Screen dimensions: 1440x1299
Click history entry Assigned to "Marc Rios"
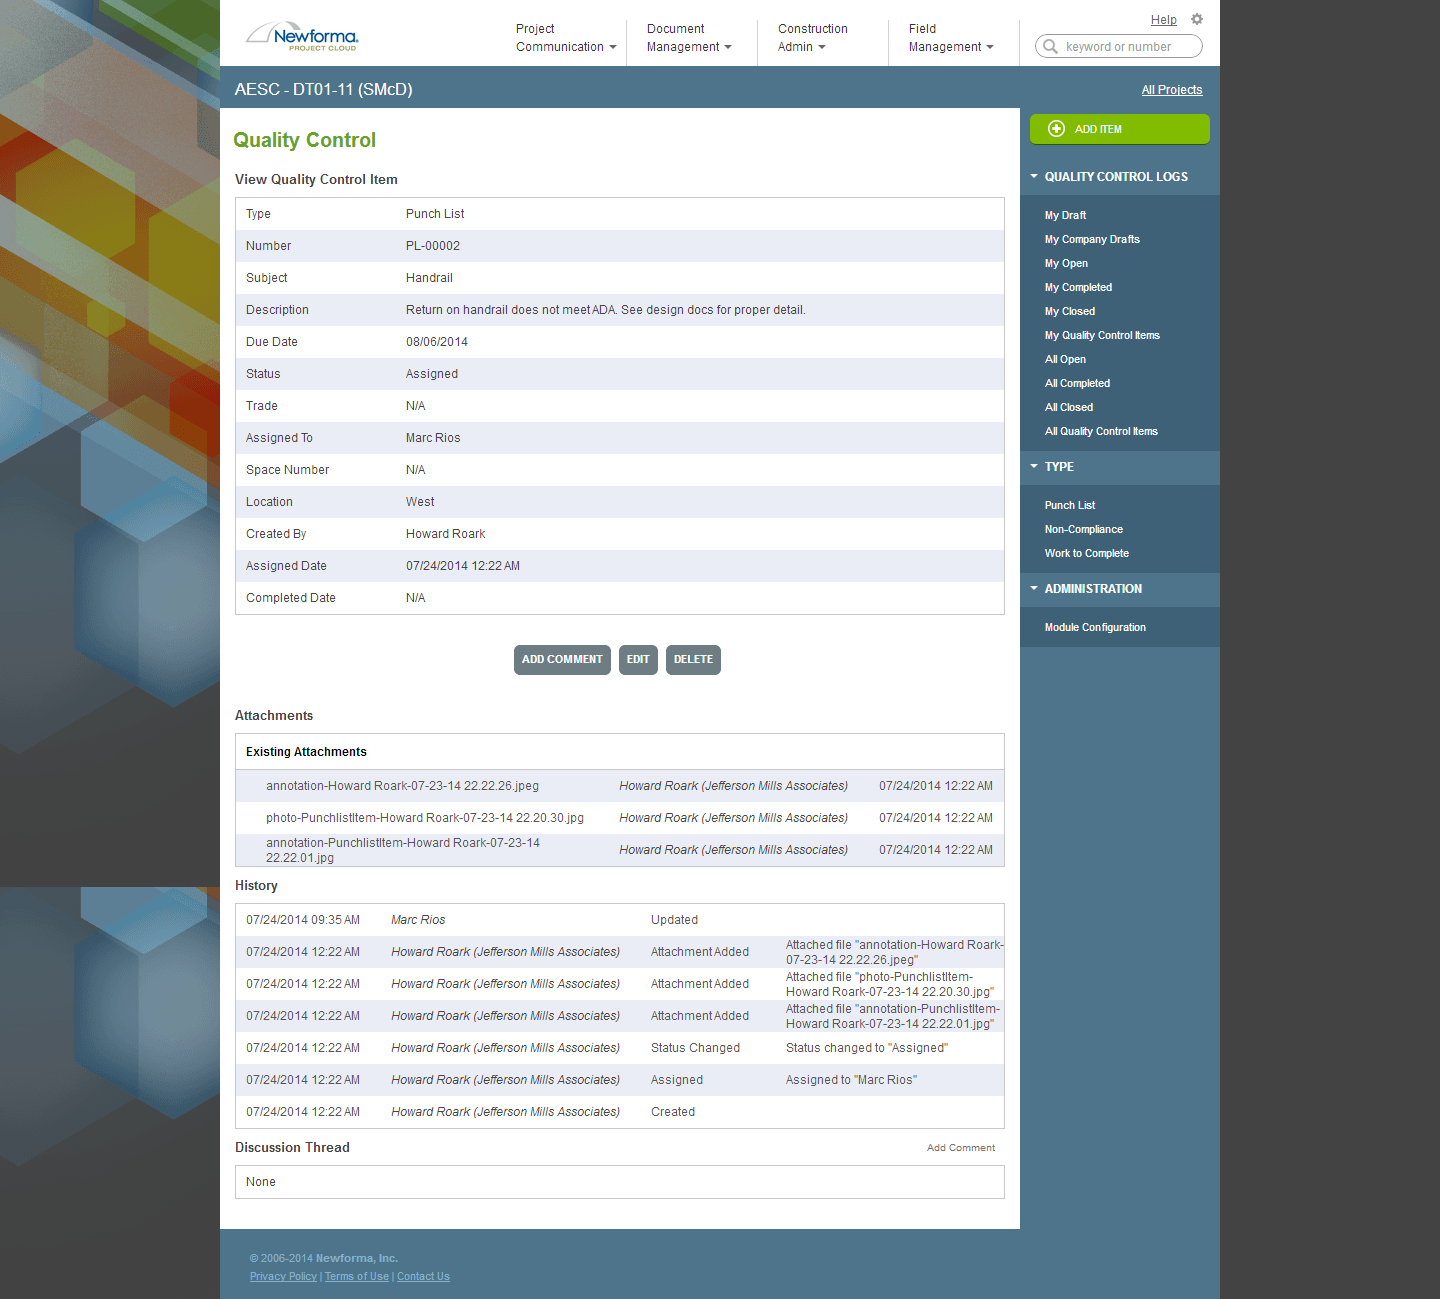coord(851,1080)
